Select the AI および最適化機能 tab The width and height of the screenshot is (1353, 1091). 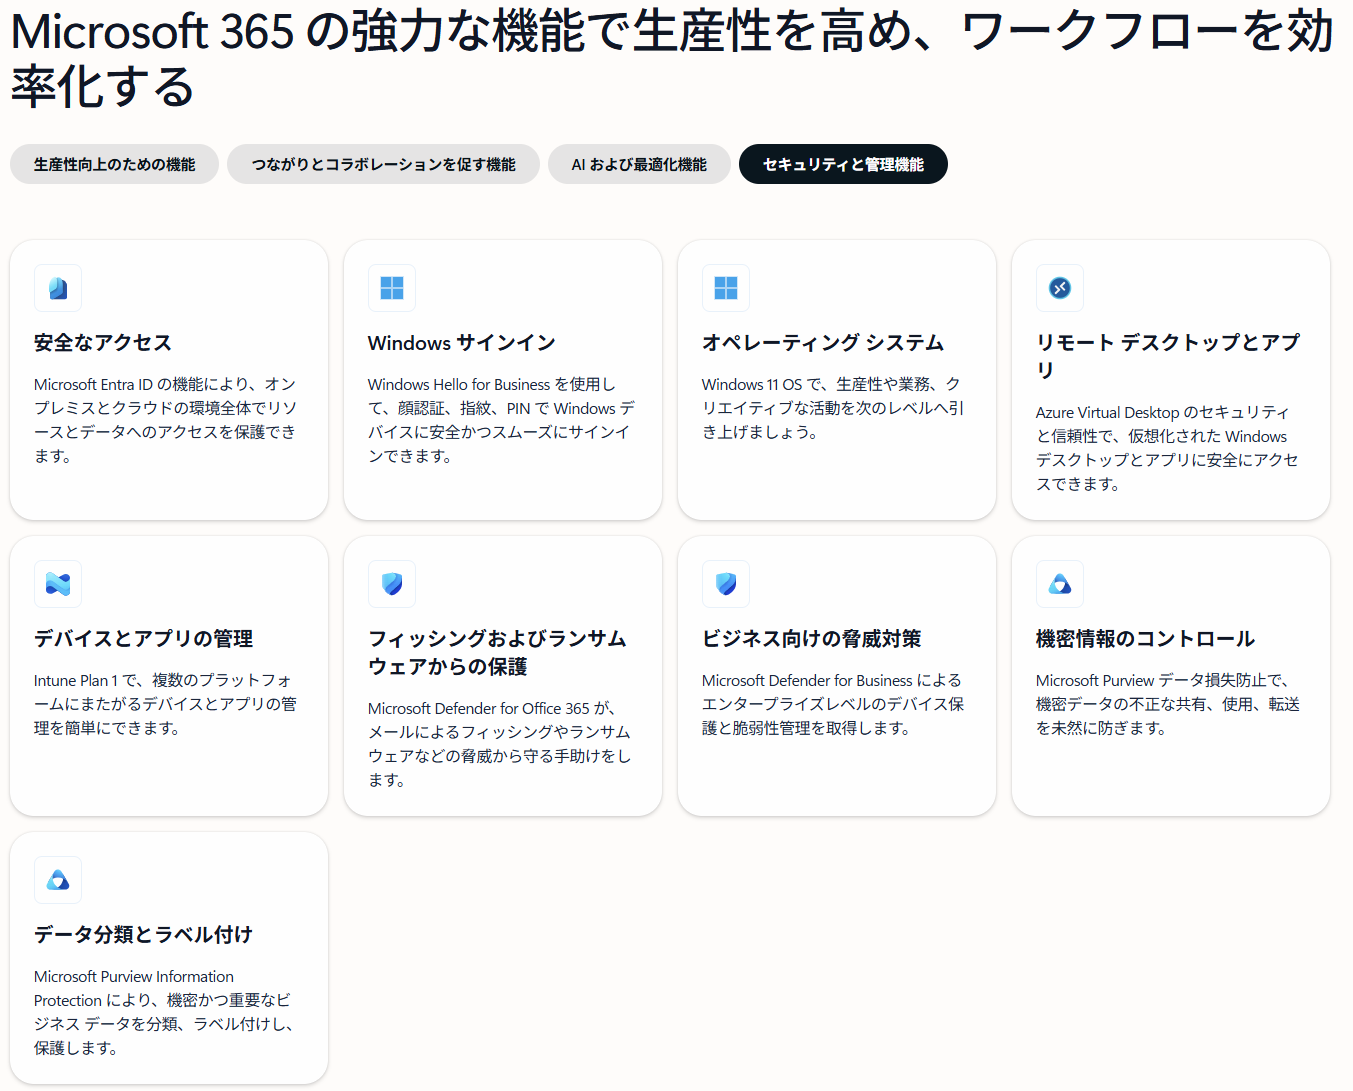639,164
